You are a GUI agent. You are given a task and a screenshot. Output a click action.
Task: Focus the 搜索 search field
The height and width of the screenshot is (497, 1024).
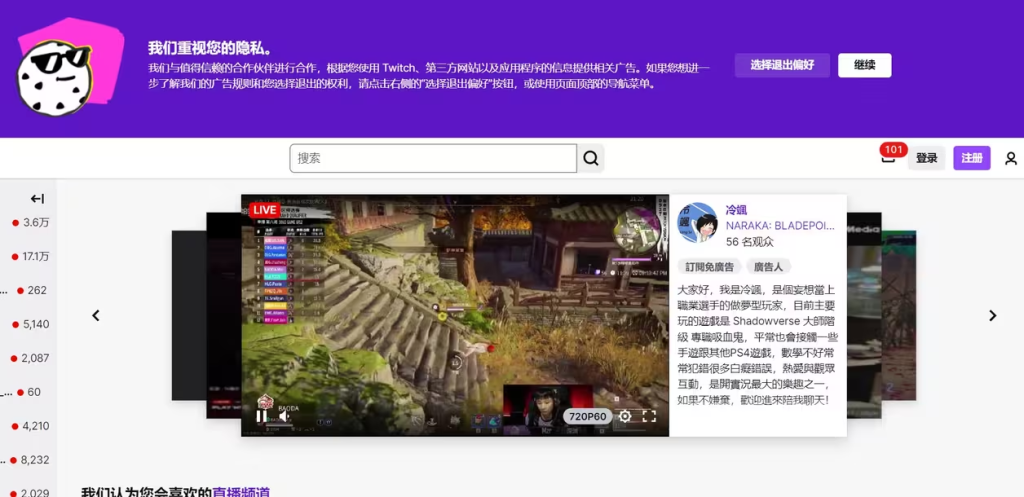pyautogui.click(x=433, y=158)
